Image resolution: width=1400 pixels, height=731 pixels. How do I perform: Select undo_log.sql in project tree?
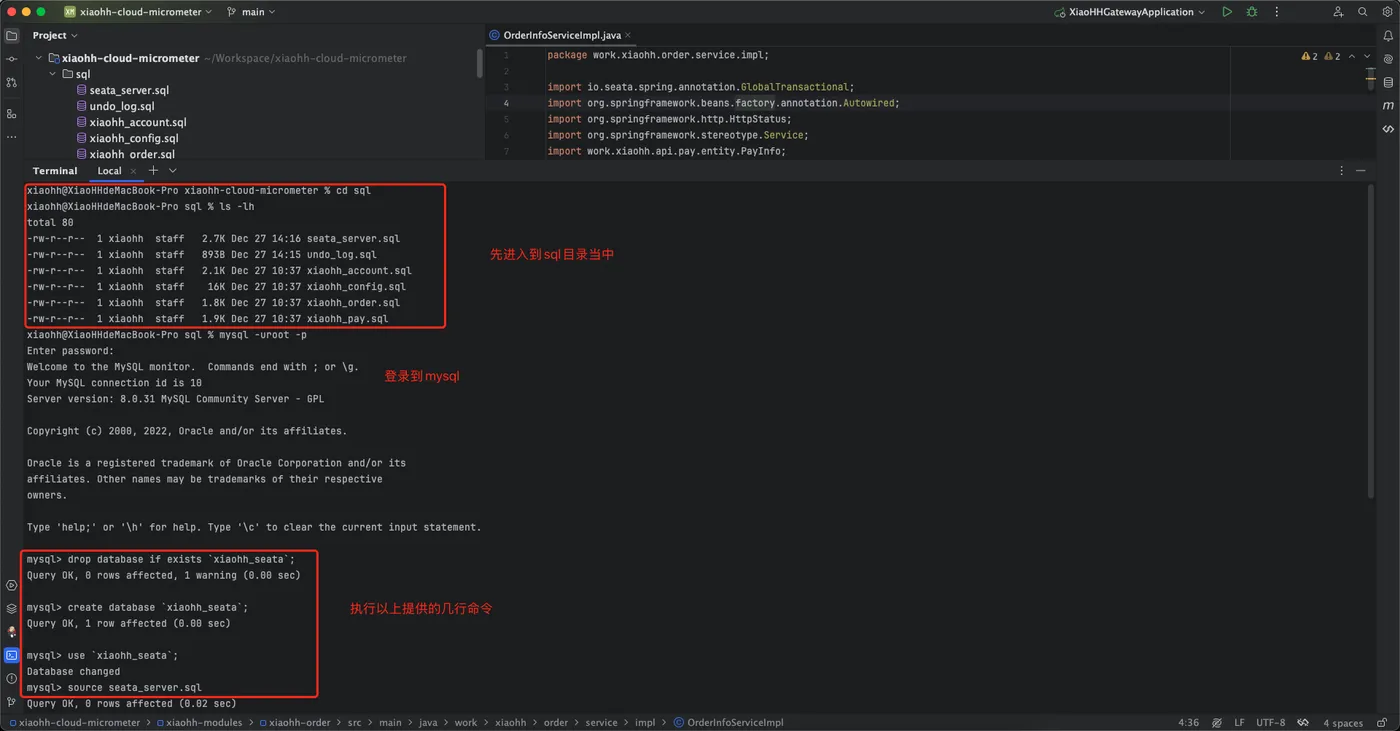122,106
